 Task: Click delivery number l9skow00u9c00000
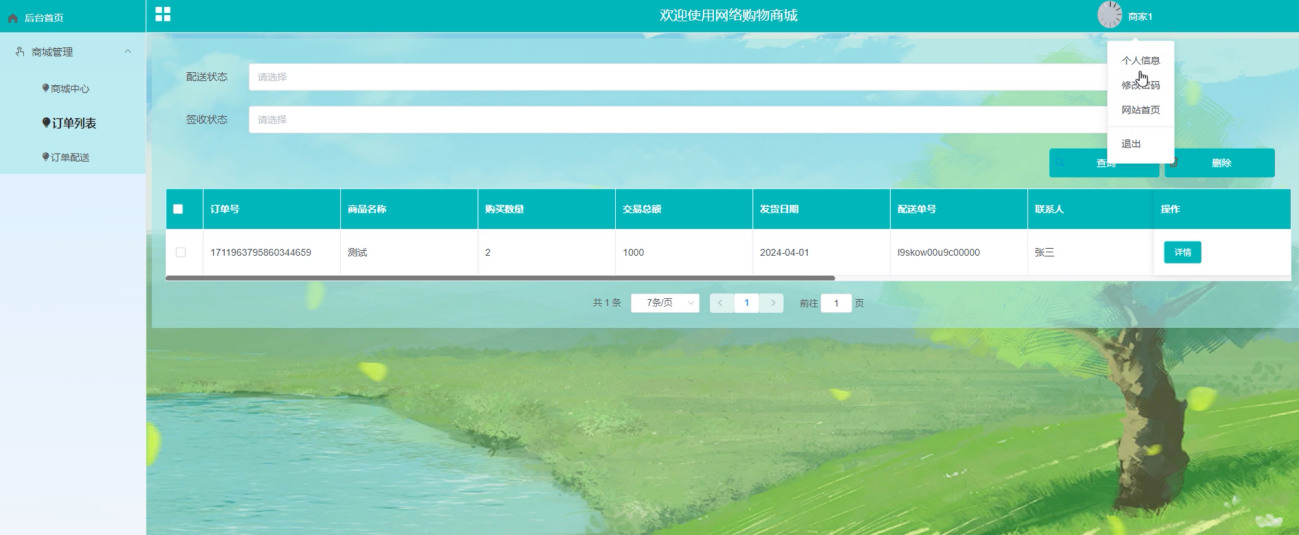point(939,253)
